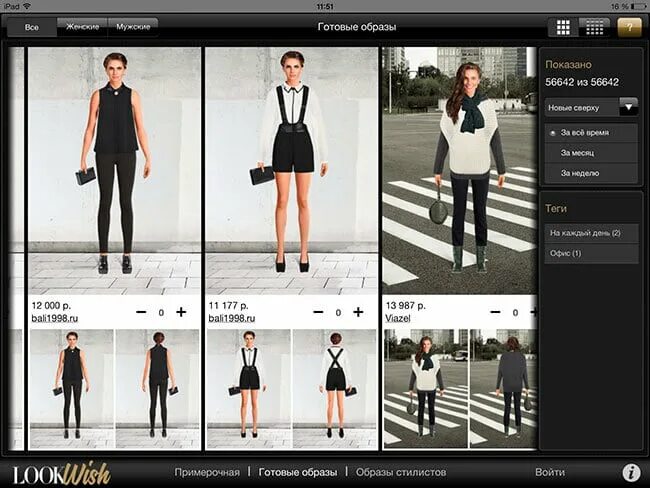
Task: Open the Образы стилистов section
Action: tap(401, 472)
